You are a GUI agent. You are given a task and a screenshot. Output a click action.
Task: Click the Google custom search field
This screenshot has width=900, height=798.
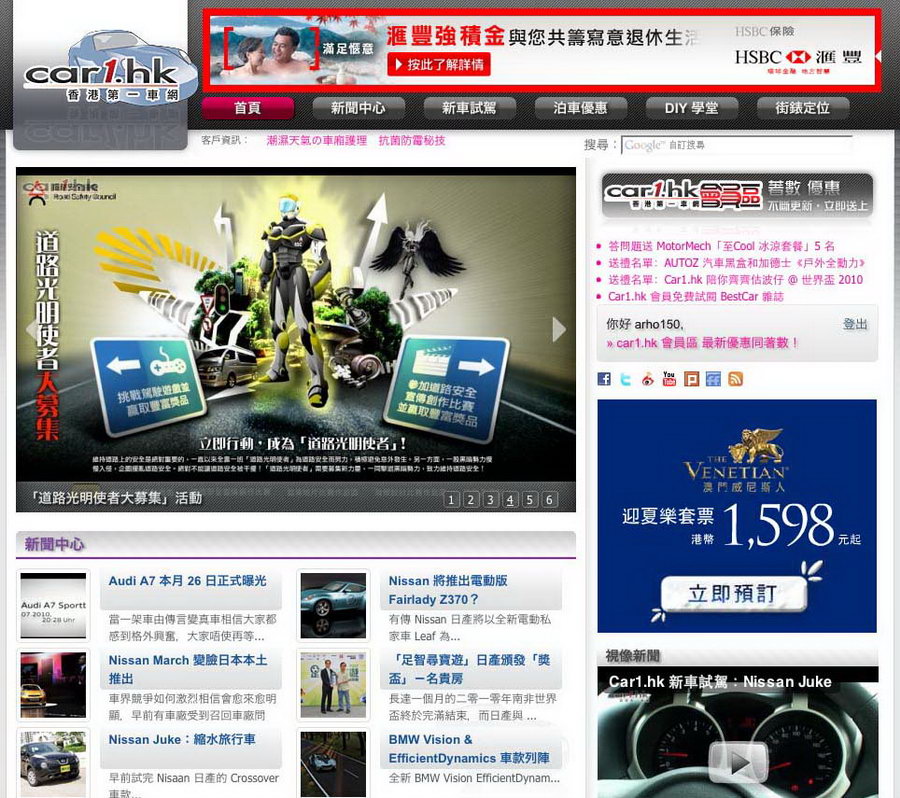click(737, 145)
